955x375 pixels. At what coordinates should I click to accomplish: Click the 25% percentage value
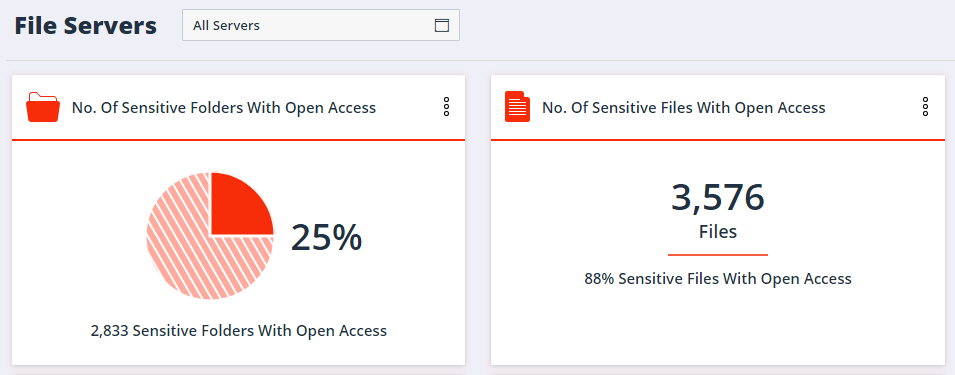pos(326,237)
